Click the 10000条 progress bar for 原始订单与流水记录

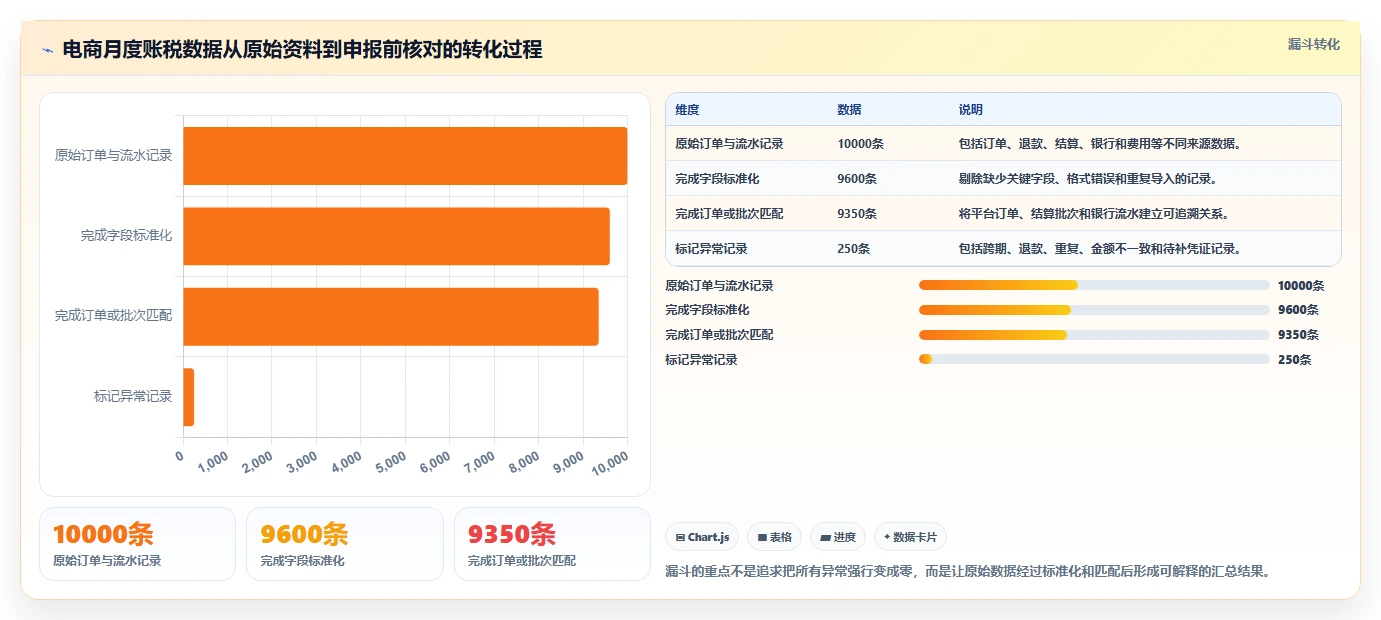(x=1094, y=285)
